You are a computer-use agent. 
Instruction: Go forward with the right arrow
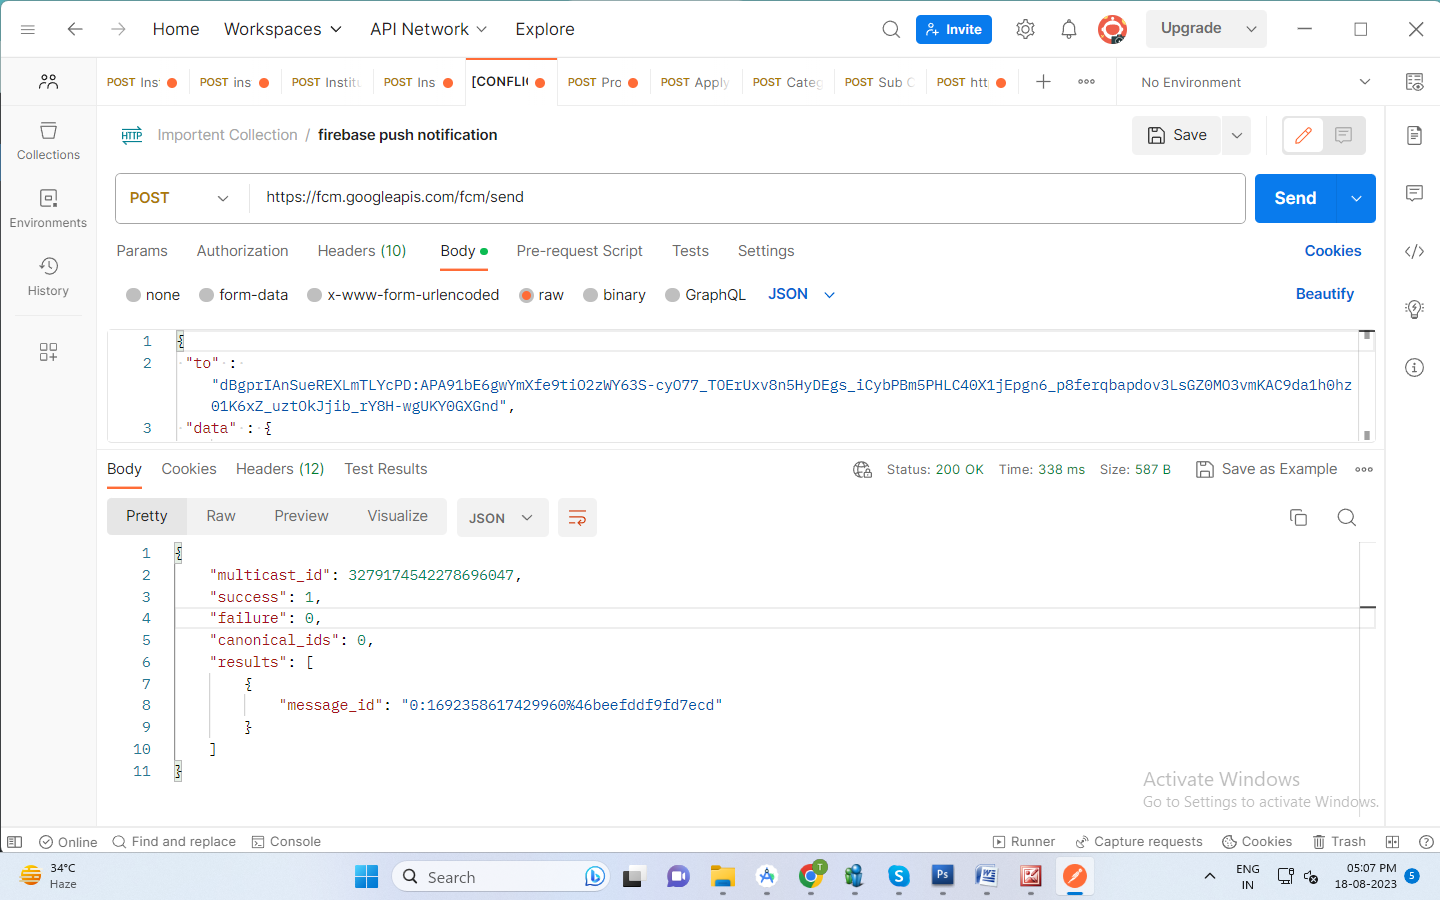(118, 29)
